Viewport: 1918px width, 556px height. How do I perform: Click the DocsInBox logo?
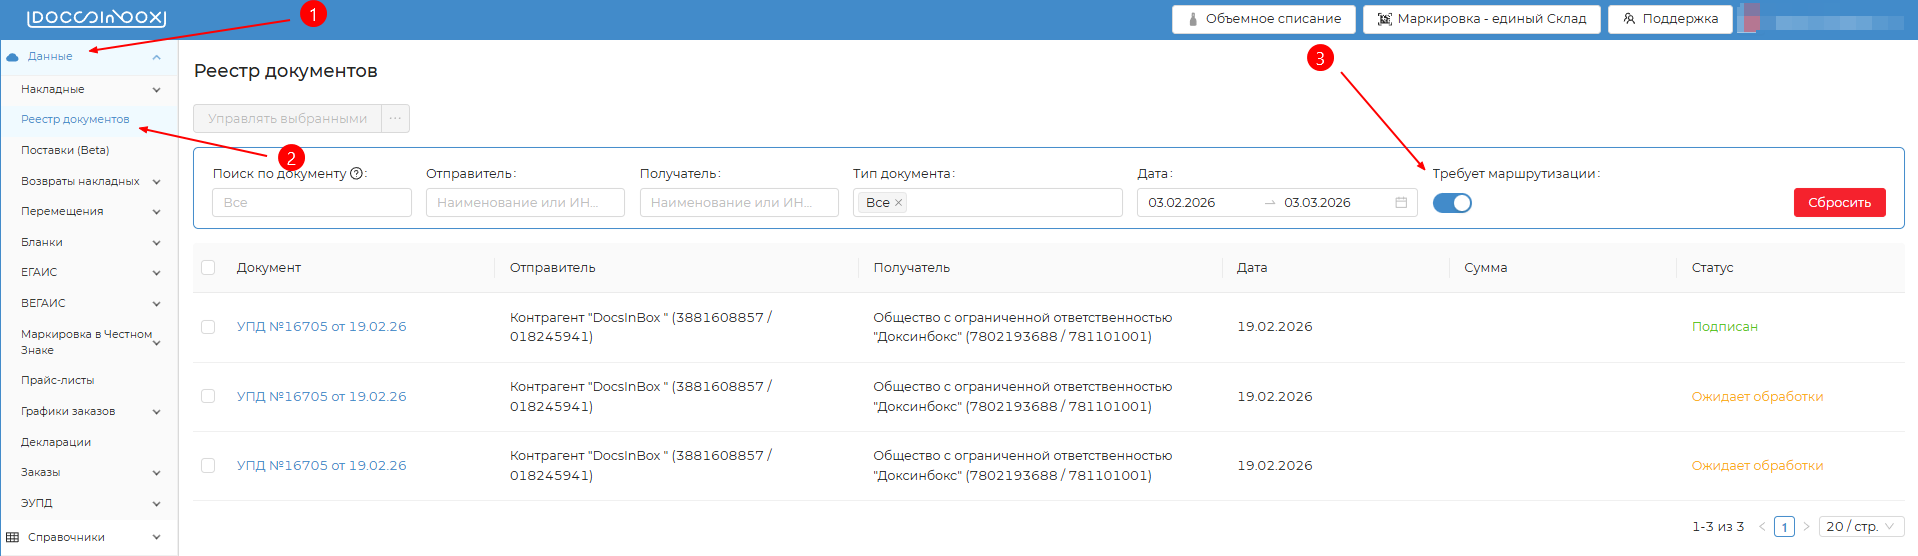pos(96,18)
